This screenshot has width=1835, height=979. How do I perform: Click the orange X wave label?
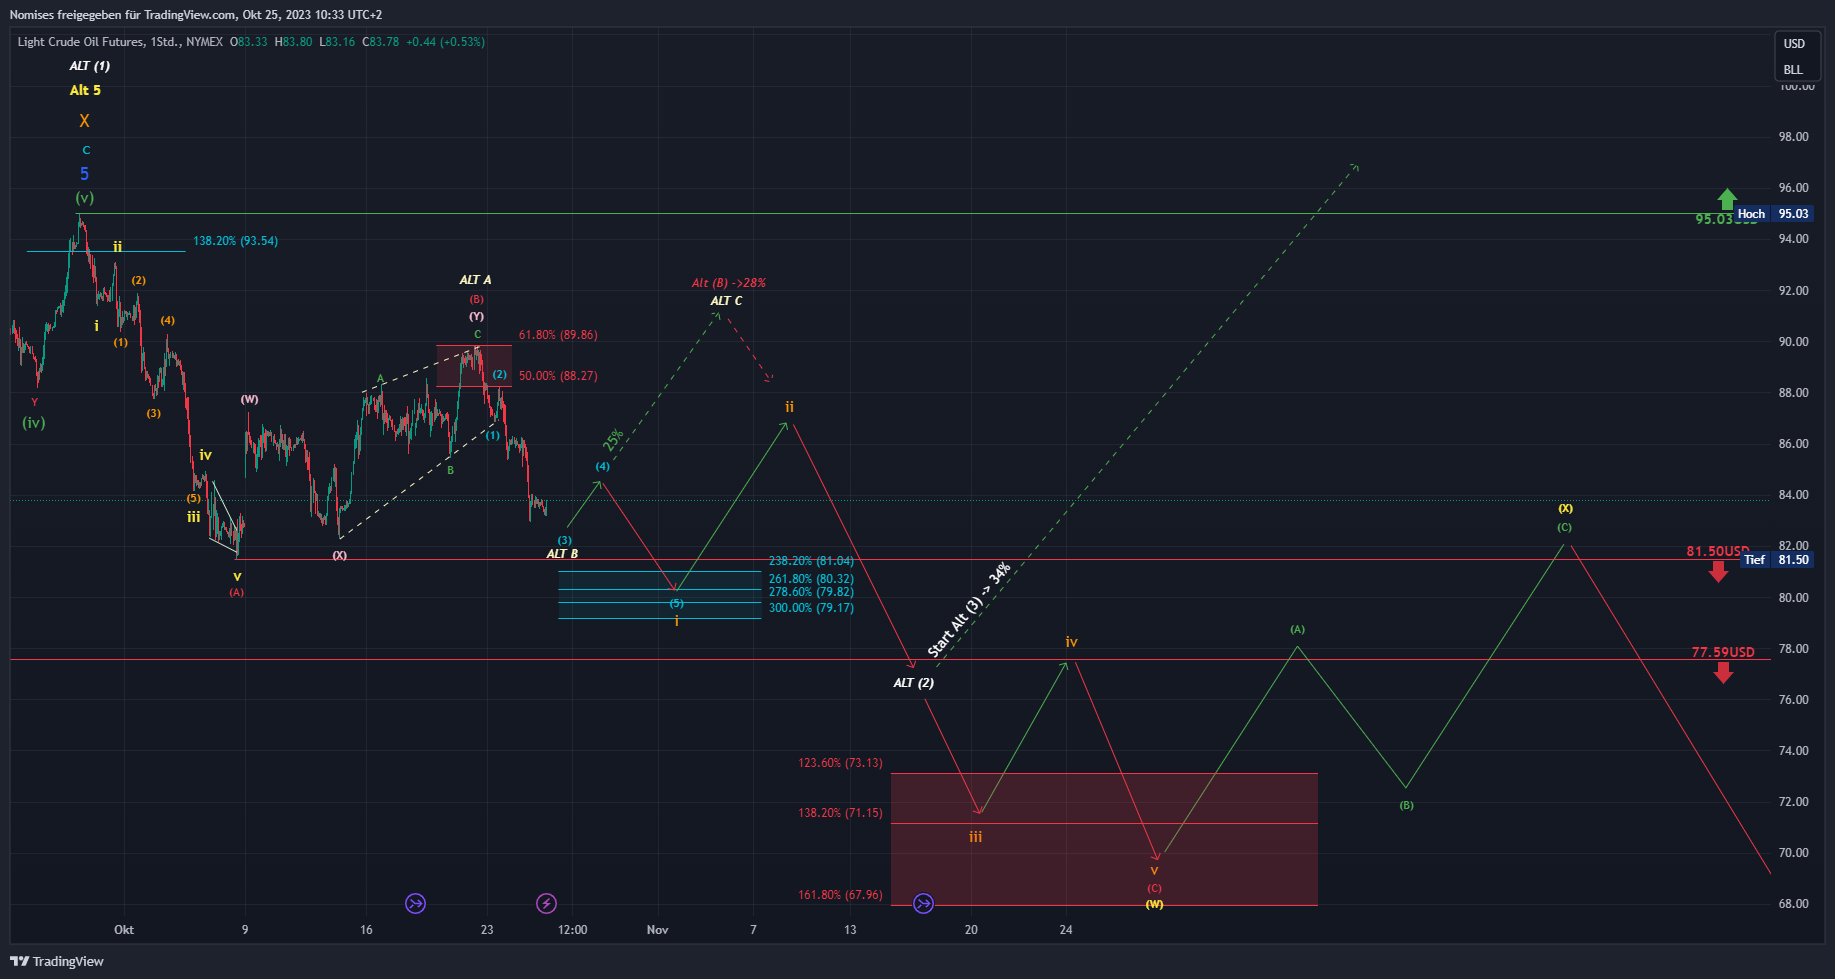tap(84, 121)
